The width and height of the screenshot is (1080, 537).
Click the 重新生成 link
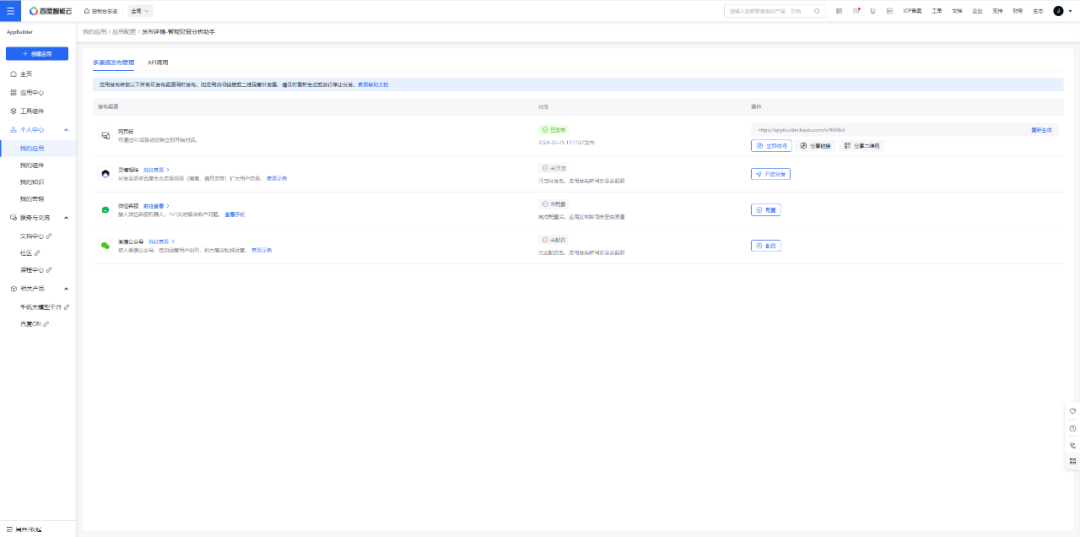tap(1041, 130)
